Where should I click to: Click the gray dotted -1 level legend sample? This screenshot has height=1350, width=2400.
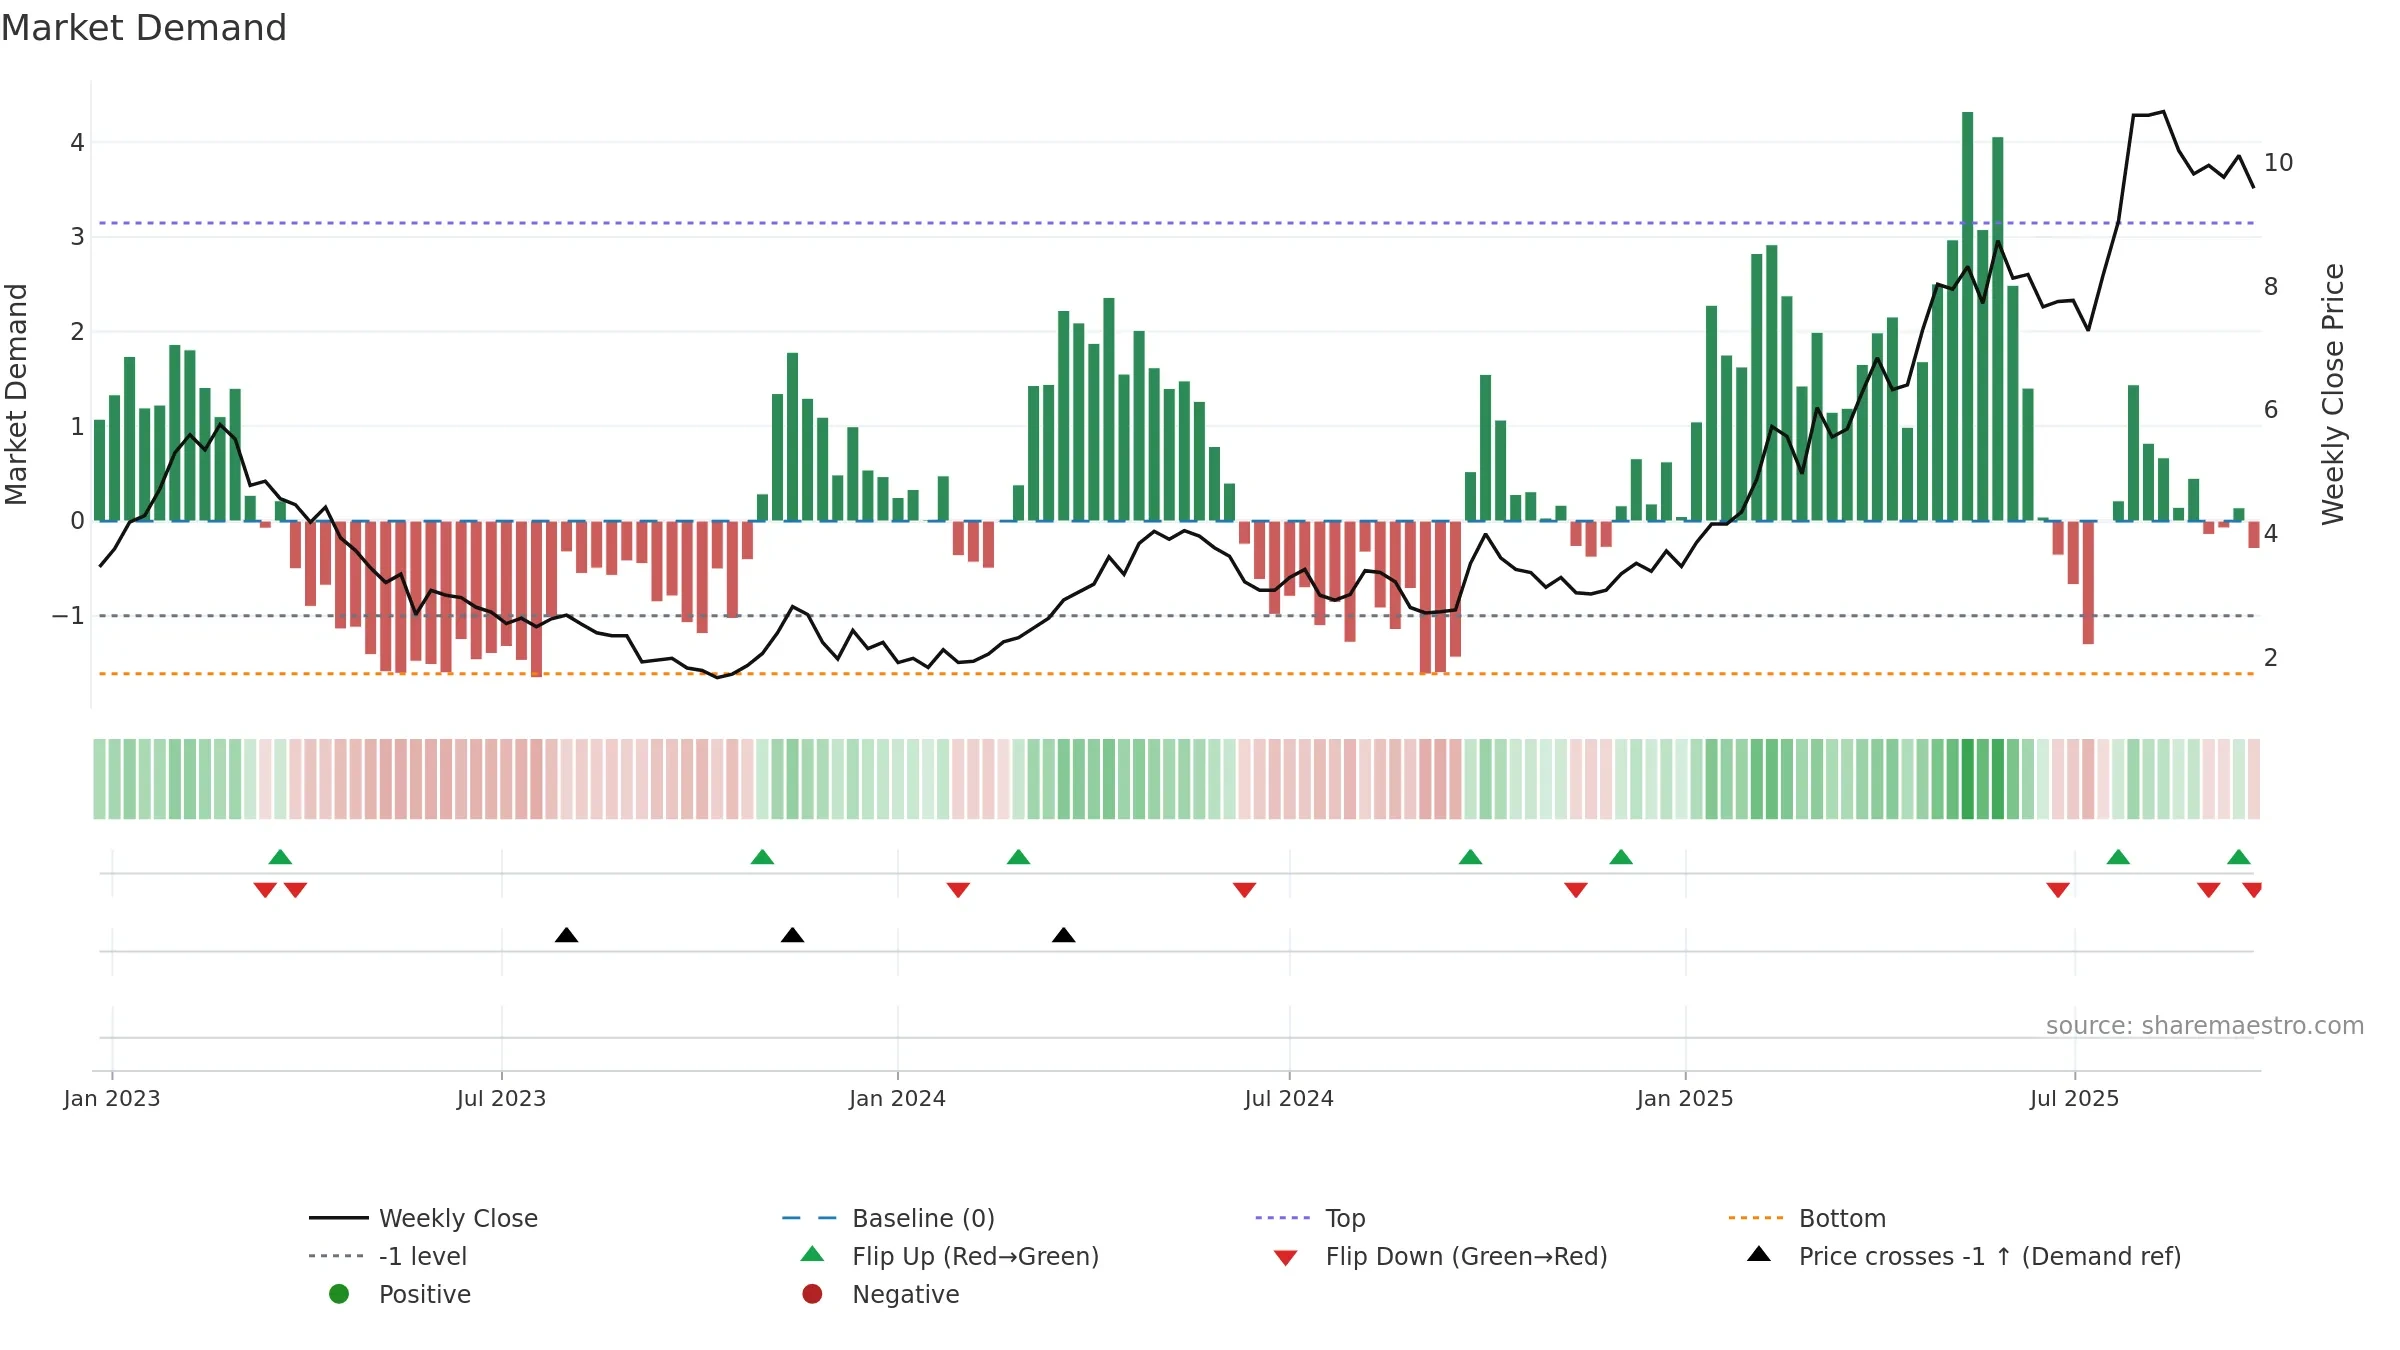pos(337,1256)
